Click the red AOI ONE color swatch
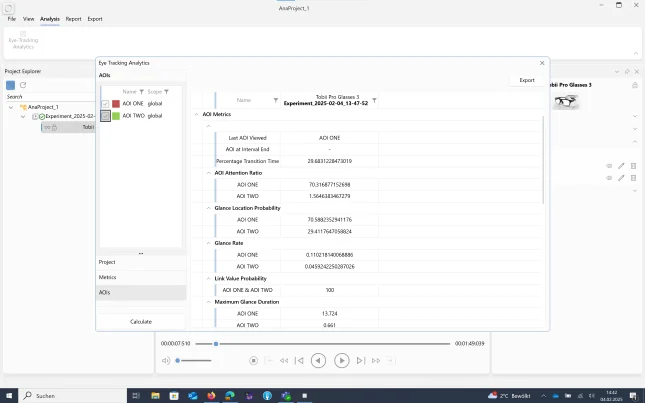 (116, 104)
